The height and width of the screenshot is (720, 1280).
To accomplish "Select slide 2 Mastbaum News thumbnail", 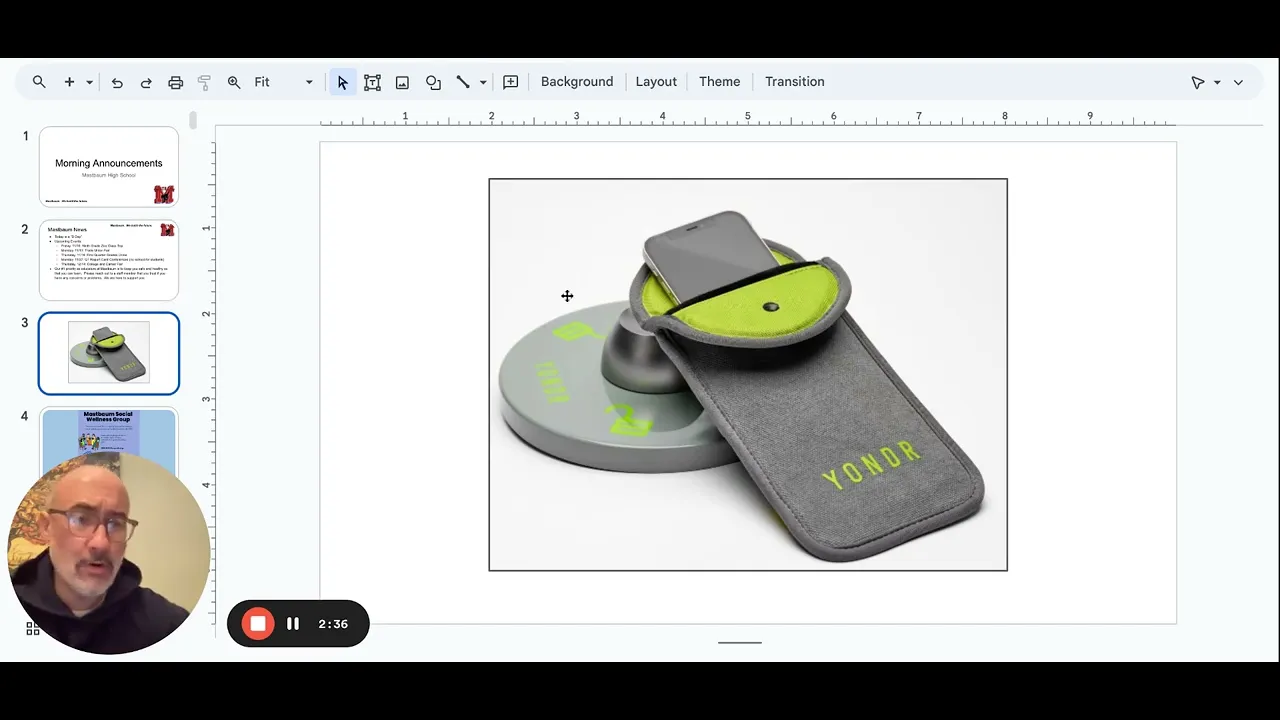I will (109, 260).
